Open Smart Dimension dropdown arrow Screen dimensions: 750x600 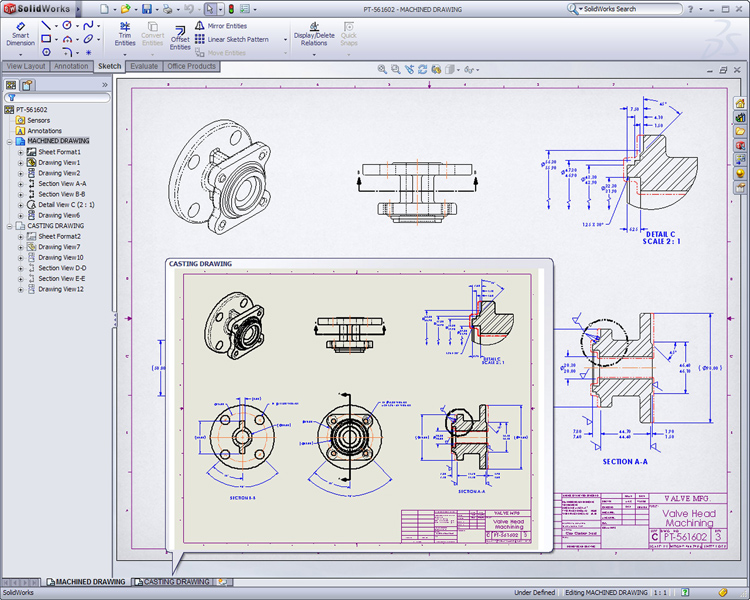(21, 54)
